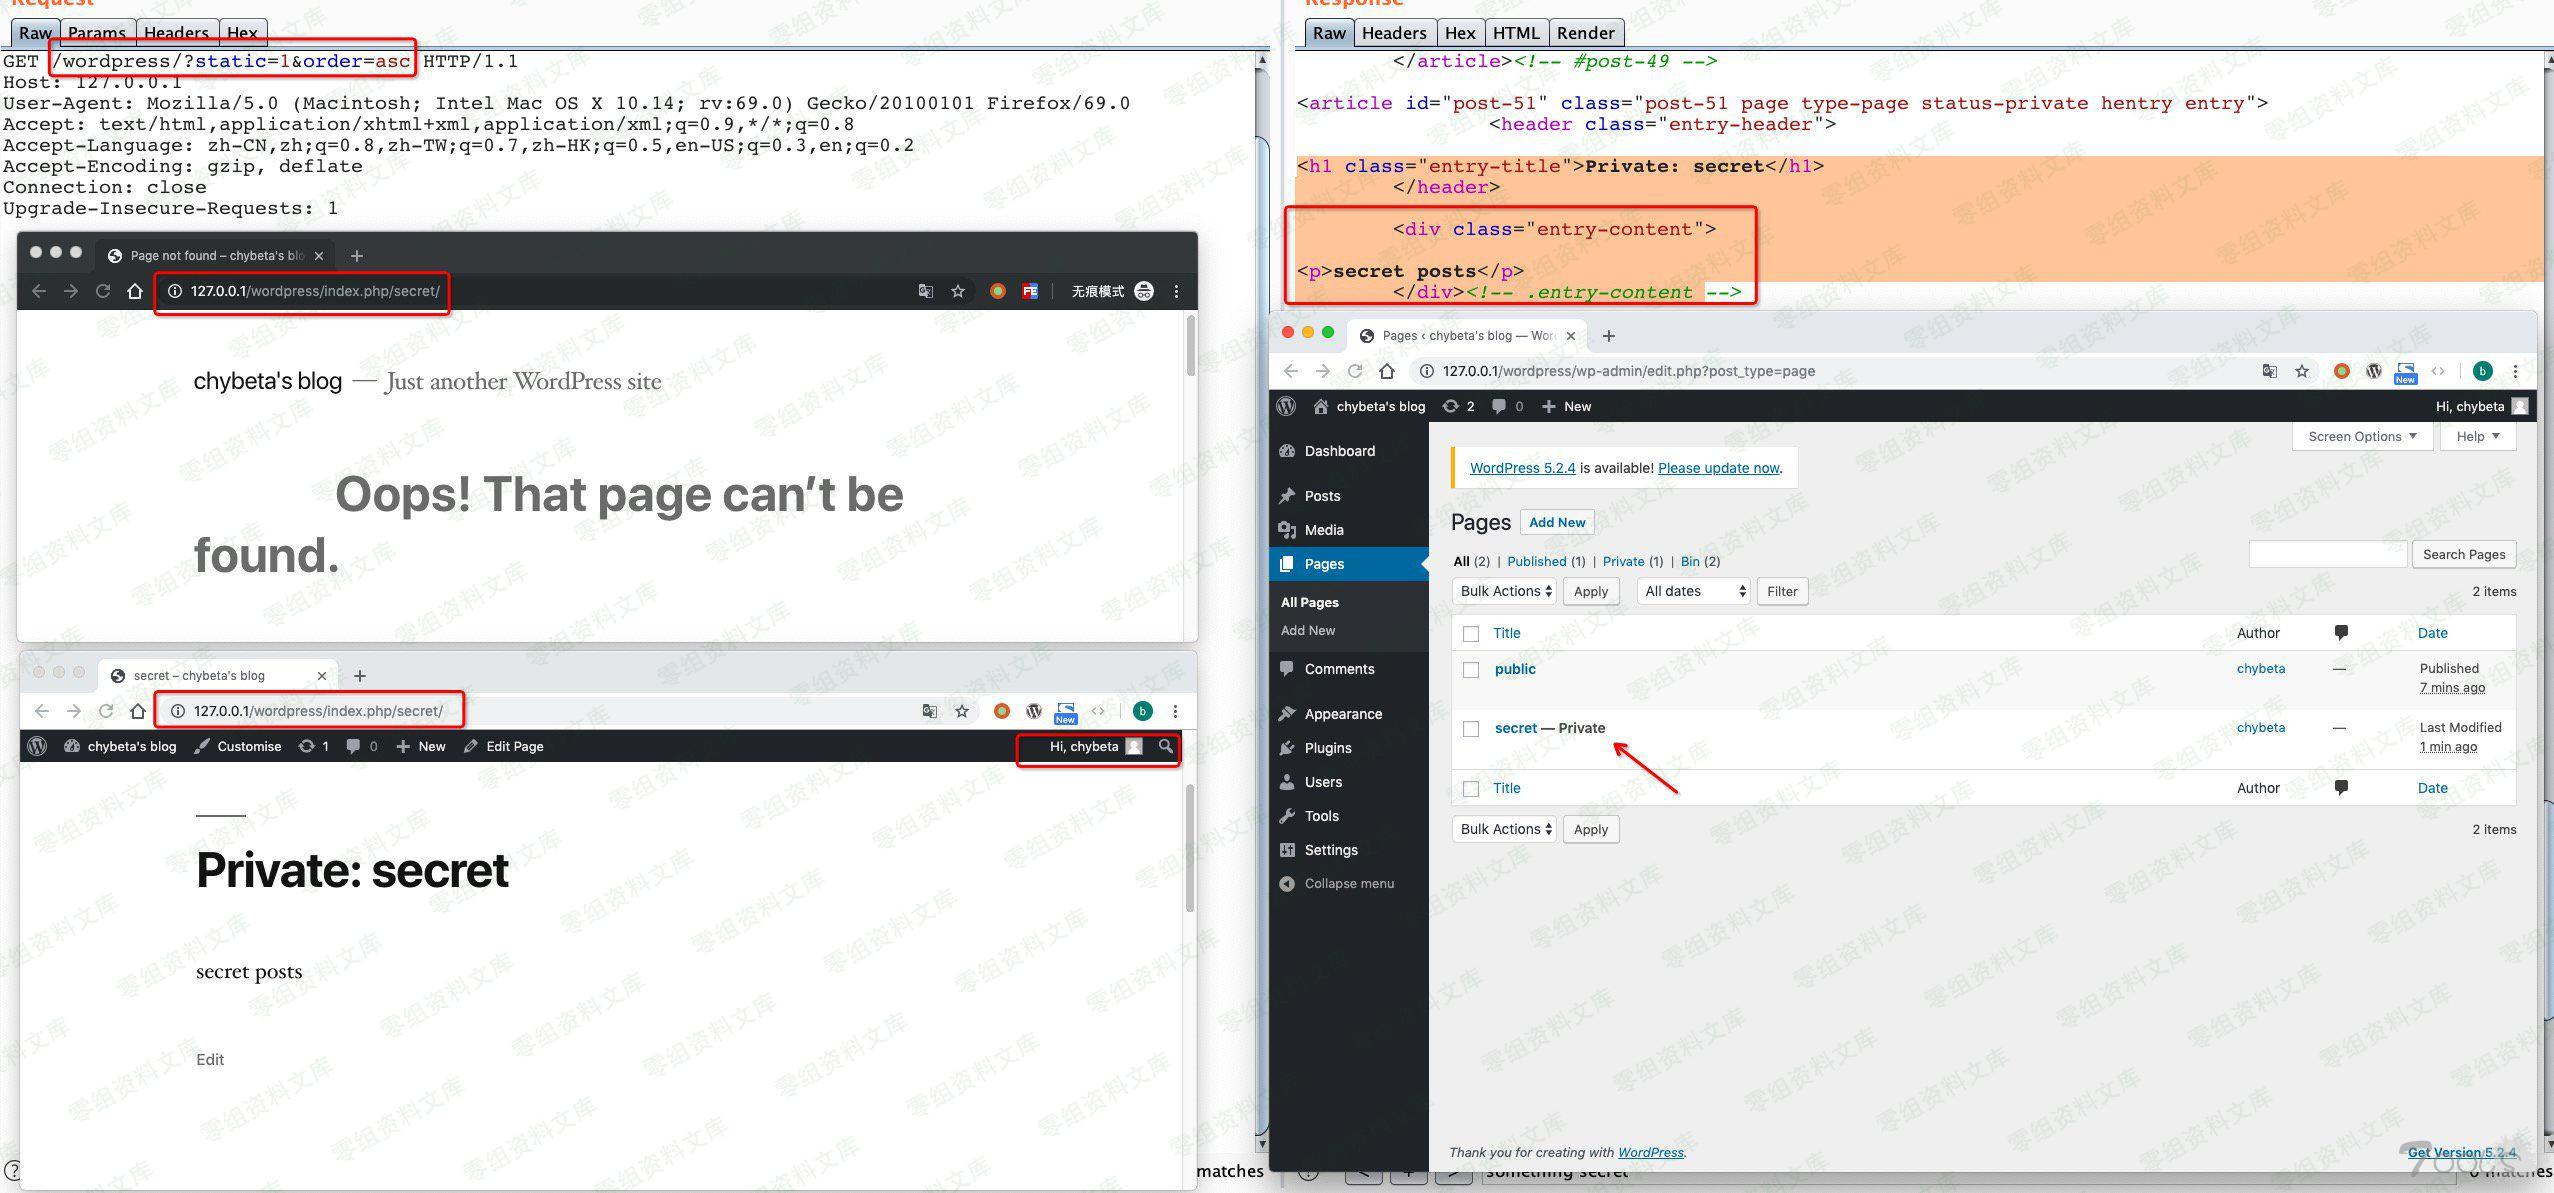Reload the wp-admin pages browser window
This screenshot has width=2554, height=1193.
(1355, 371)
